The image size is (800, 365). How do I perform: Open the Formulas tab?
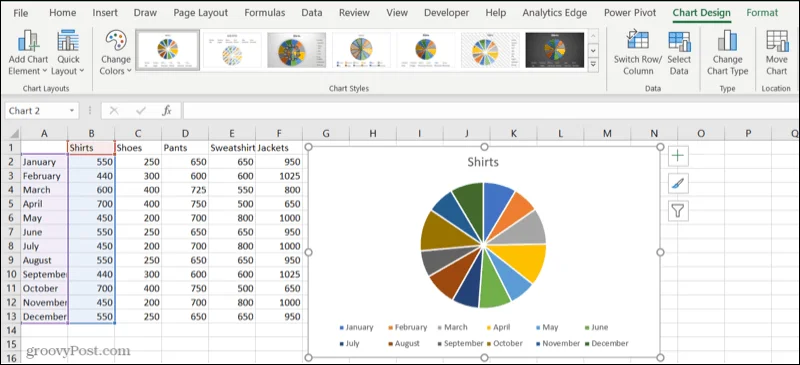[x=265, y=13]
